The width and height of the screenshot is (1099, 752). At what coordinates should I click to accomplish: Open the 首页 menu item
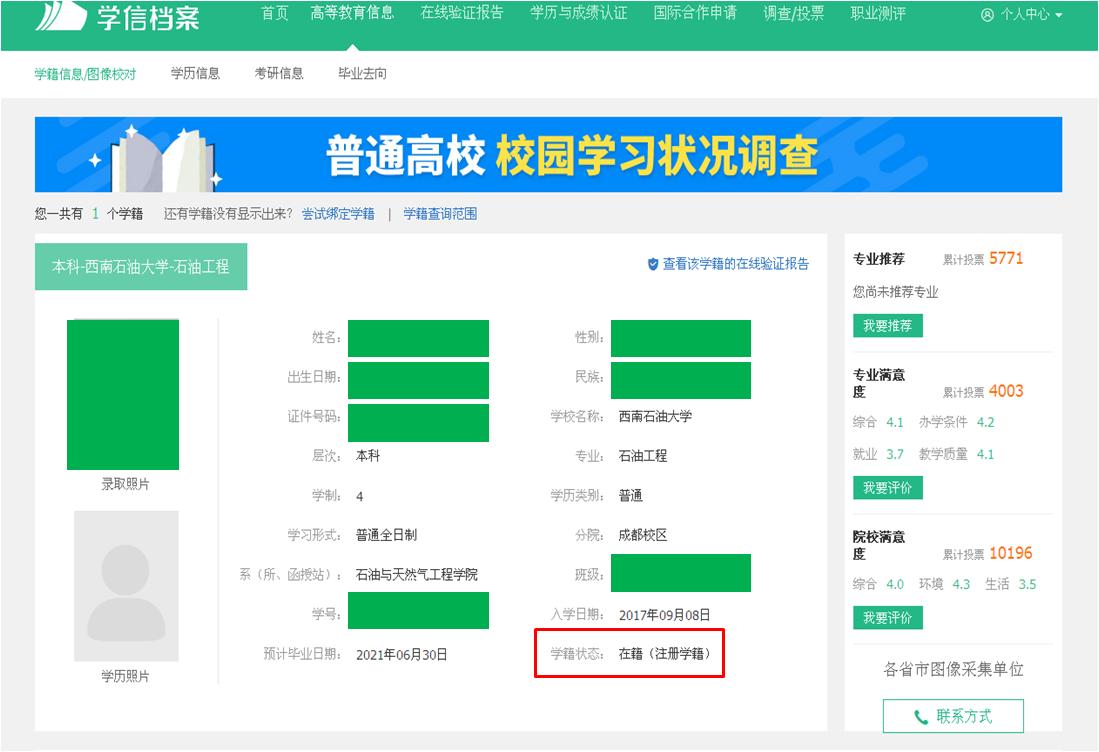[274, 13]
